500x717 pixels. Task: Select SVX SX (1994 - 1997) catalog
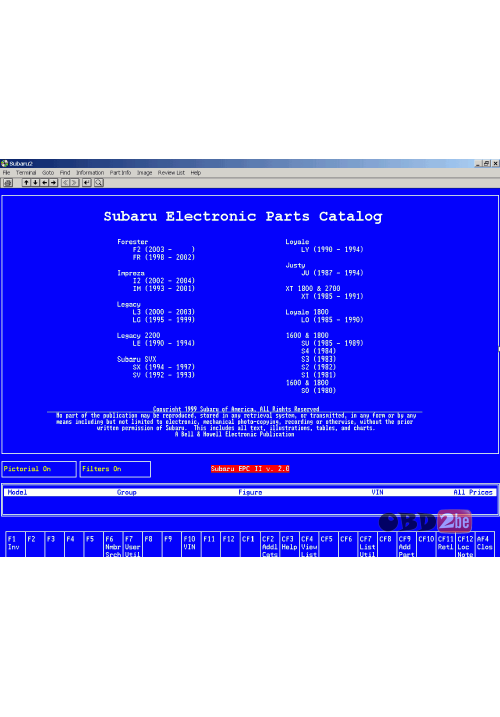pos(164,367)
